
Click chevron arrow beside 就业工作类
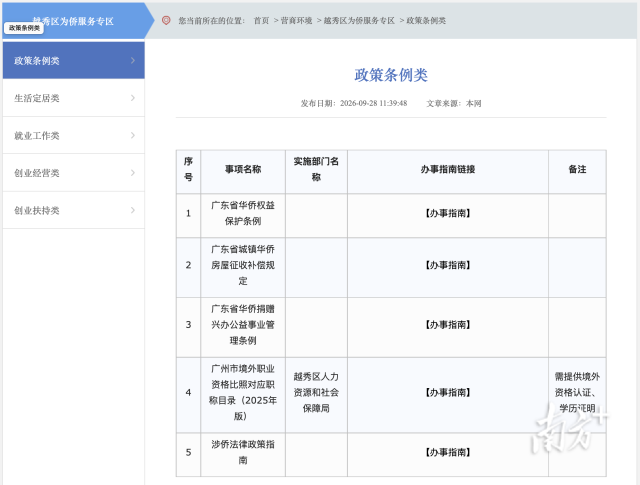click(133, 136)
